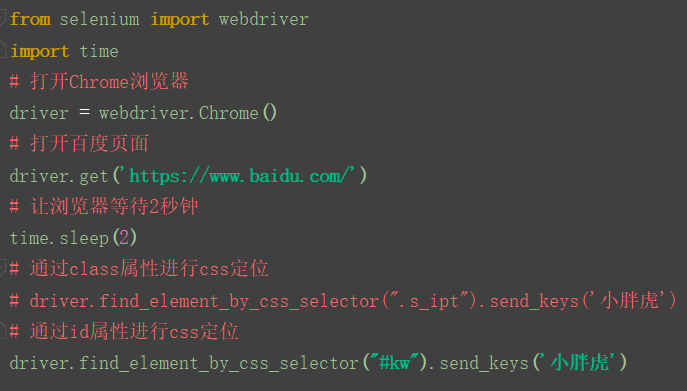This screenshot has width=687, height=391.
Task: Click the URL string 'https://www.baidu.com/'
Action: point(241,176)
